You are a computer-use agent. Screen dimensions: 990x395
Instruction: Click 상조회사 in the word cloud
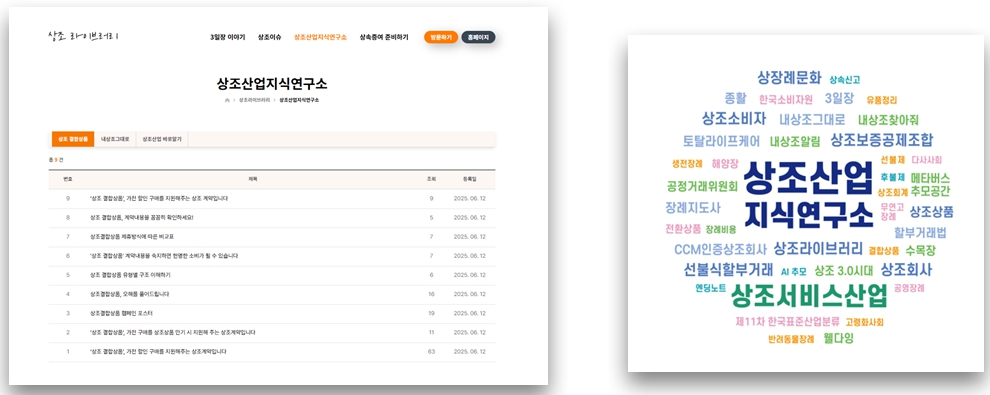tap(906, 269)
